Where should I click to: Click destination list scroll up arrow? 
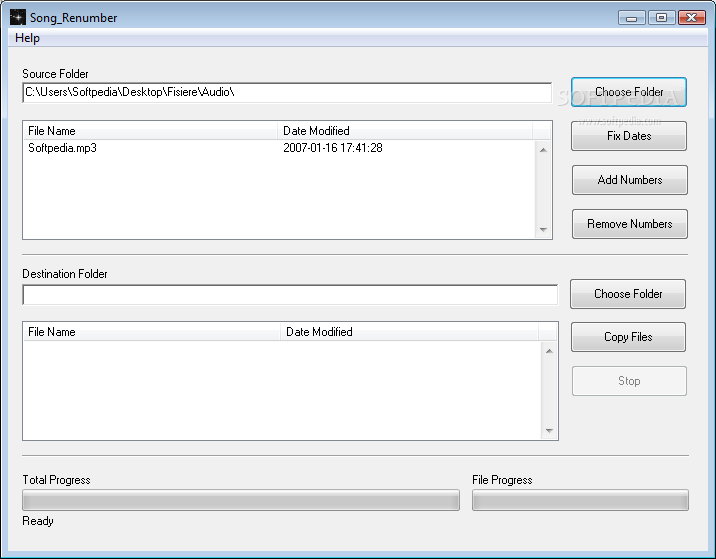pyautogui.click(x=549, y=351)
